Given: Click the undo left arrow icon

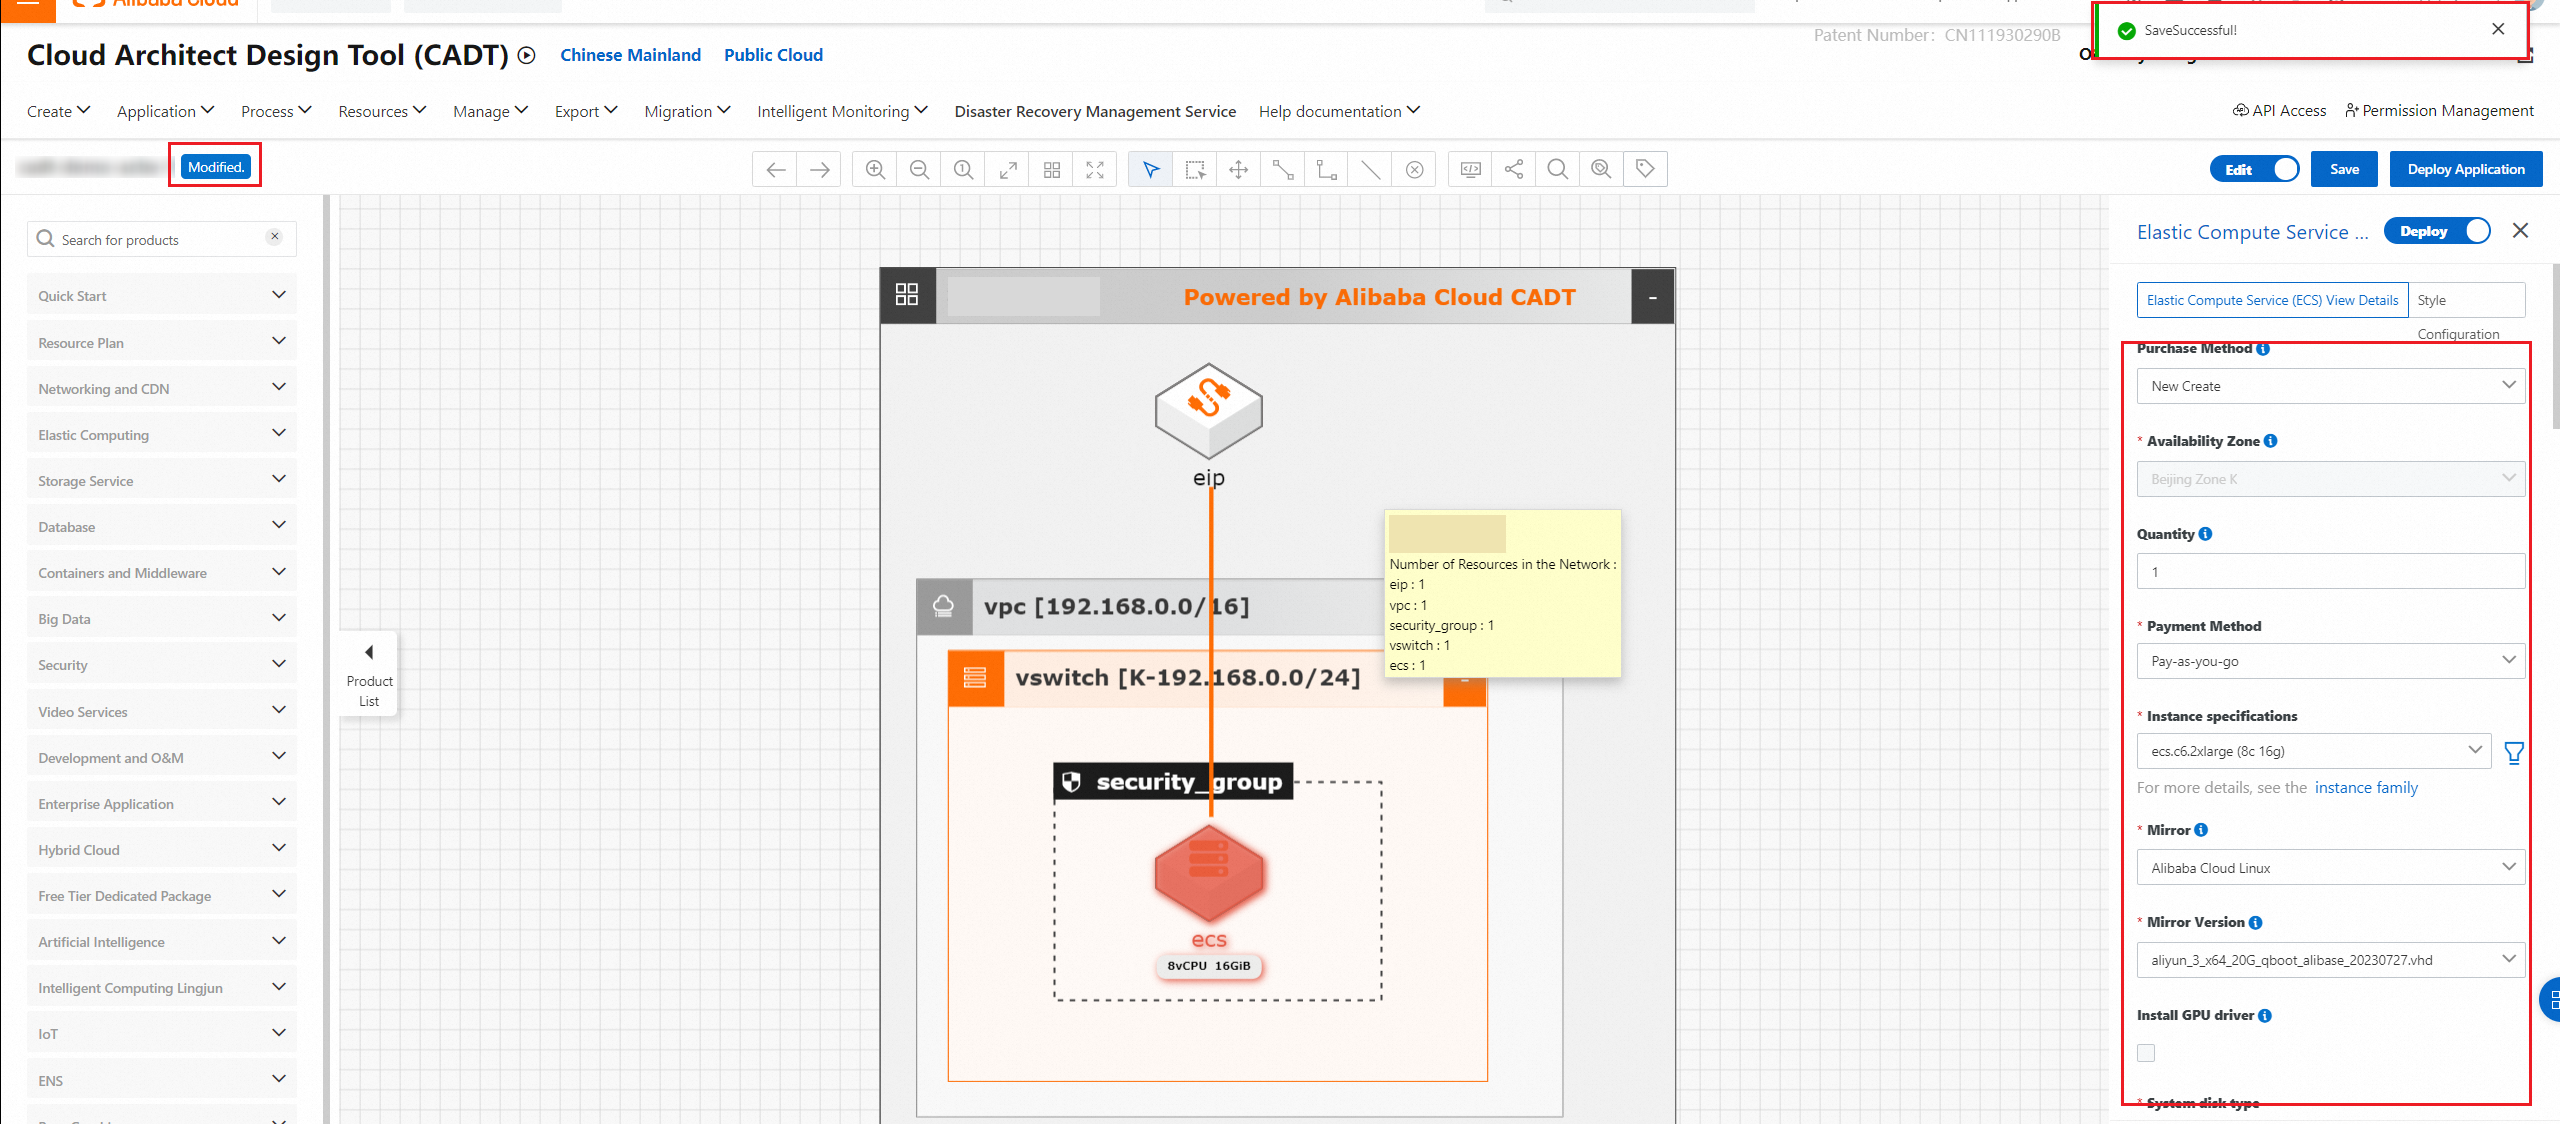Looking at the screenshot, I should coord(775,170).
